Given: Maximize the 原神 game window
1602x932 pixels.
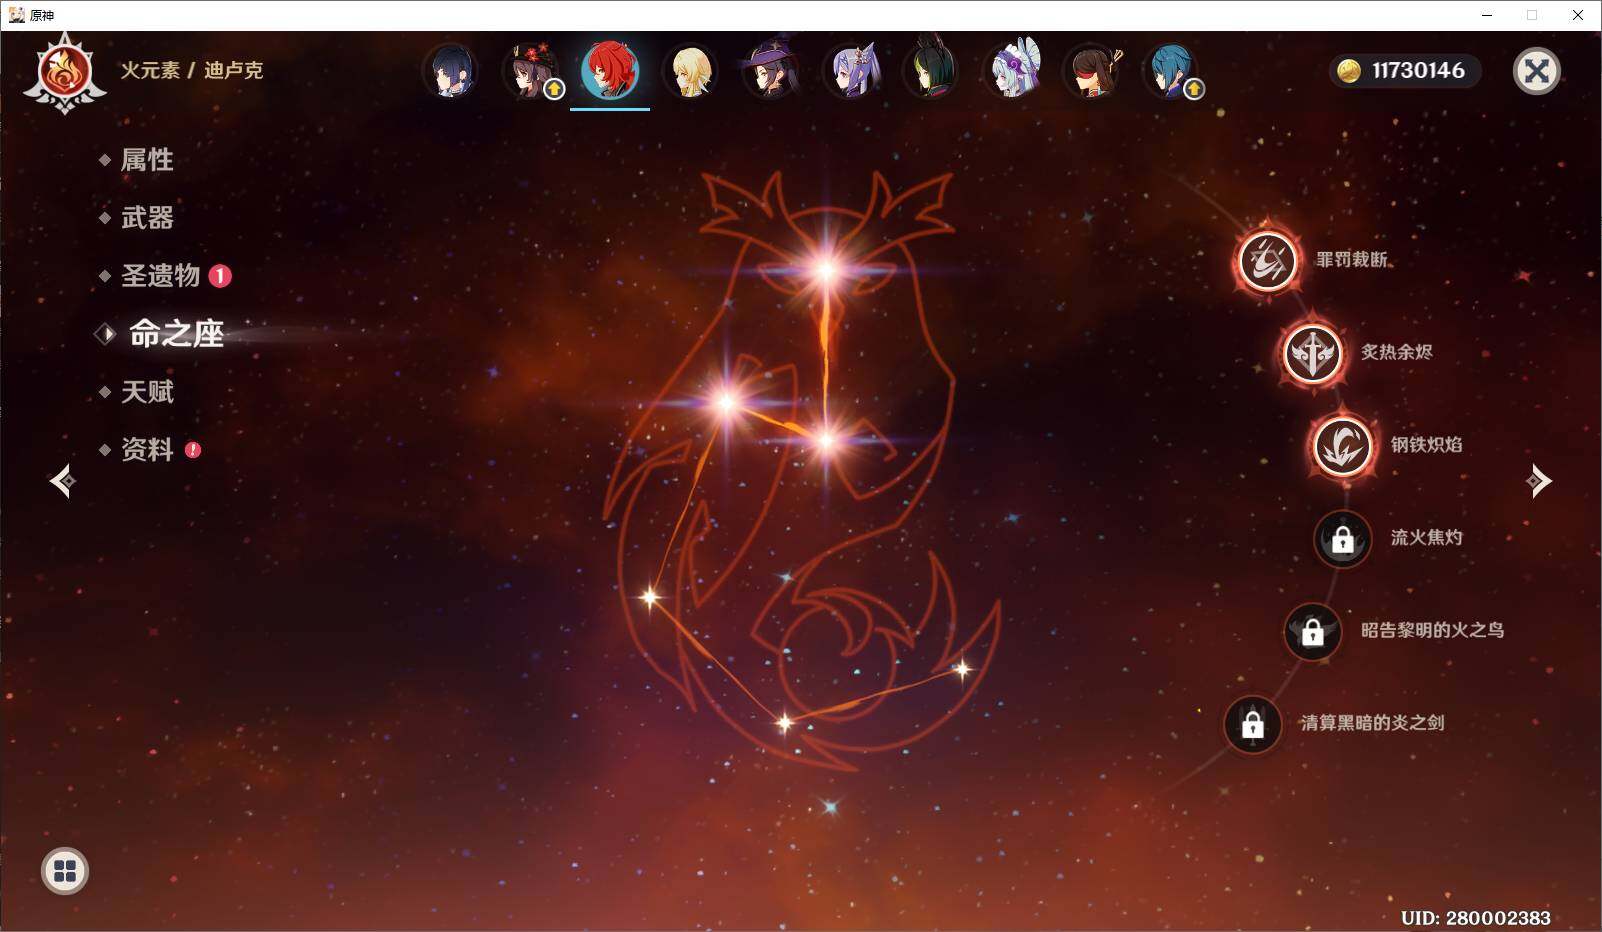Looking at the screenshot, I should tap(1532, 15).
